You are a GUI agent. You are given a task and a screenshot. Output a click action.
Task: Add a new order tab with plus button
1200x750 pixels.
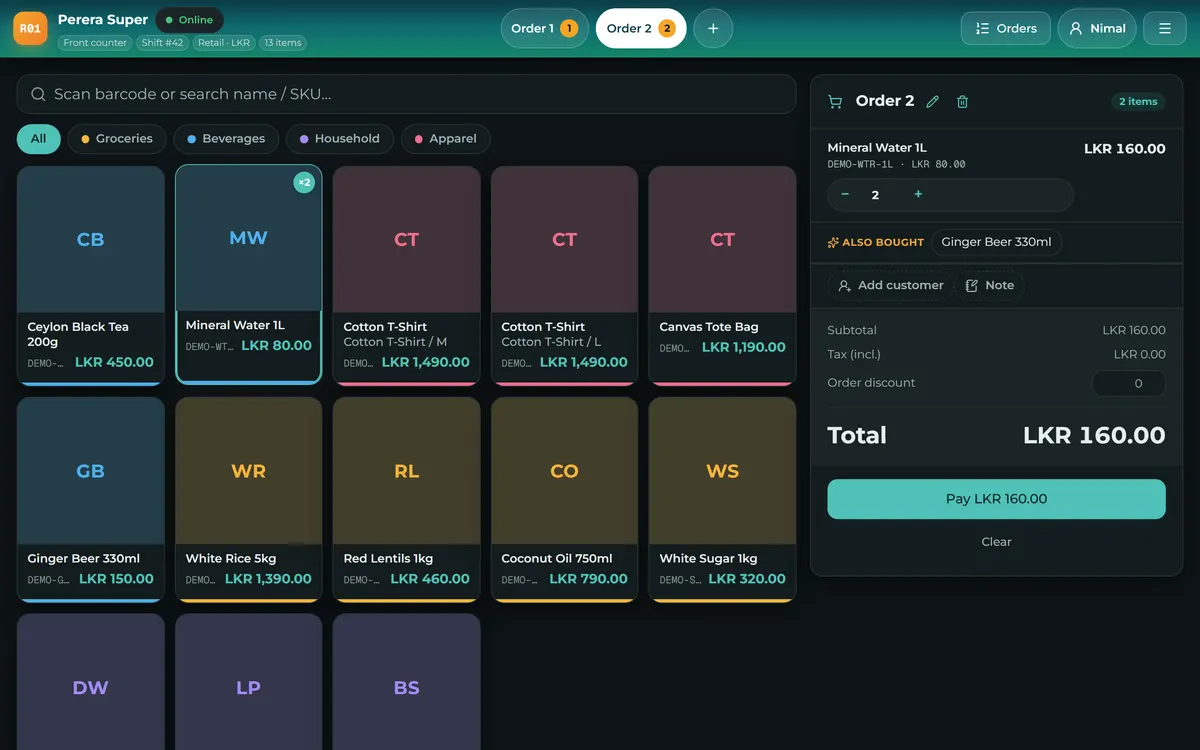tap(713, 28)
